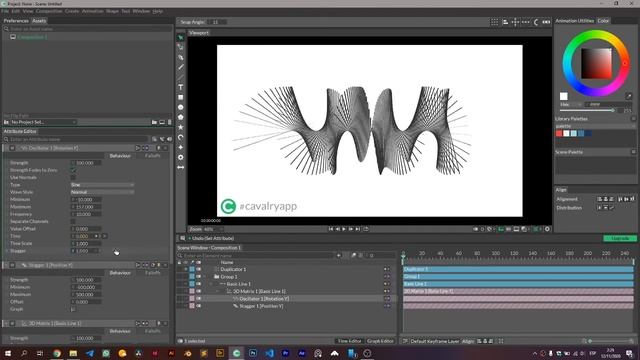This screenshot has width=640, height=360.
Task: Open Oscillator Falloffs tab
Action: click(x=153, y=156)
